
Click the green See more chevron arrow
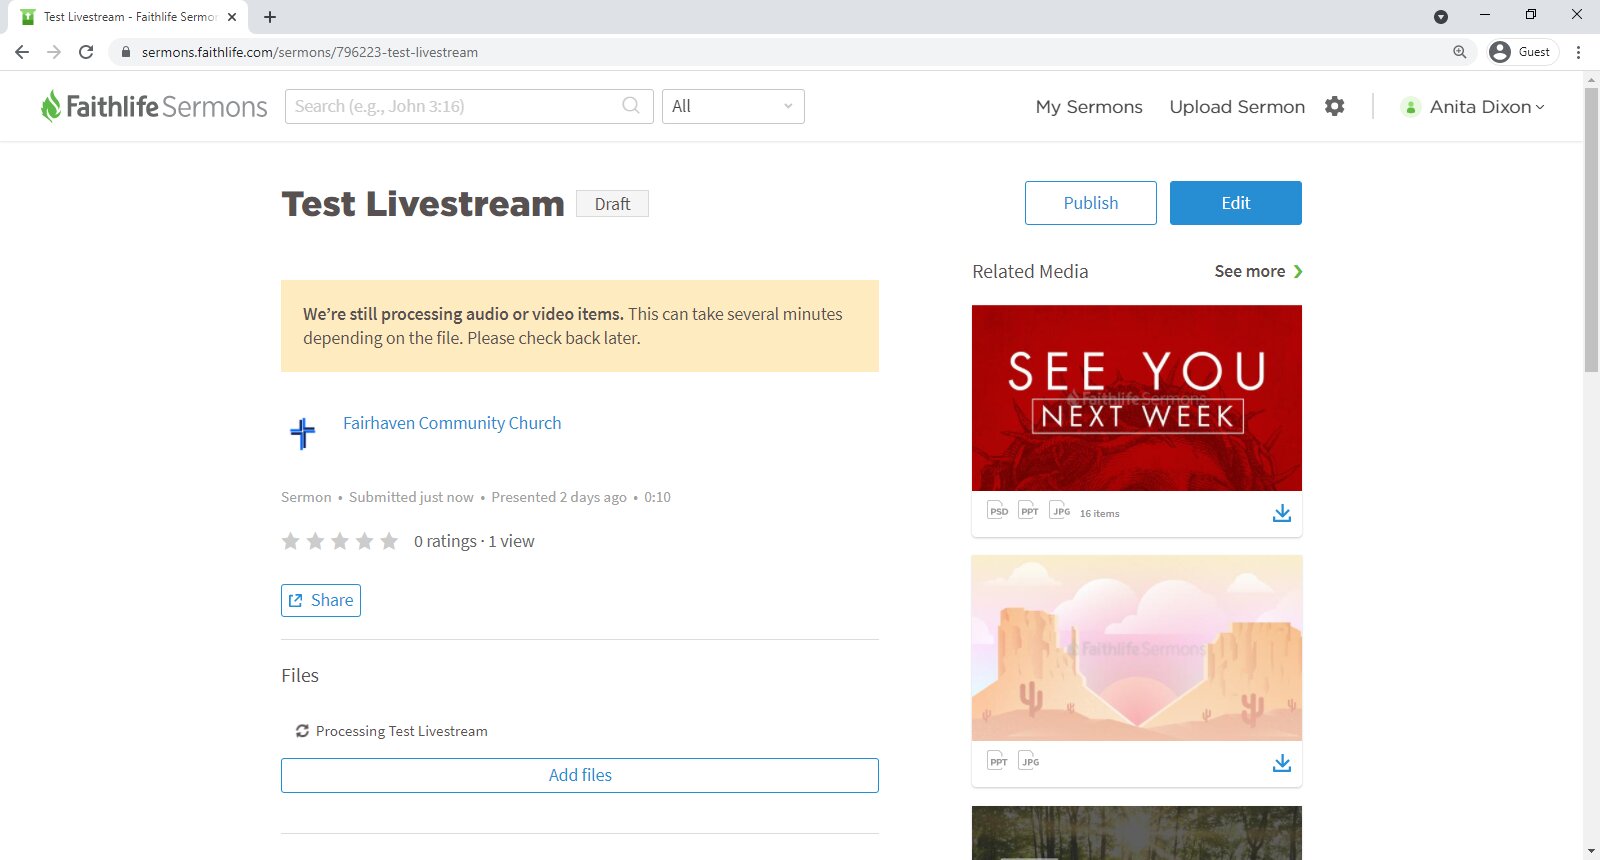(1298, 271)
